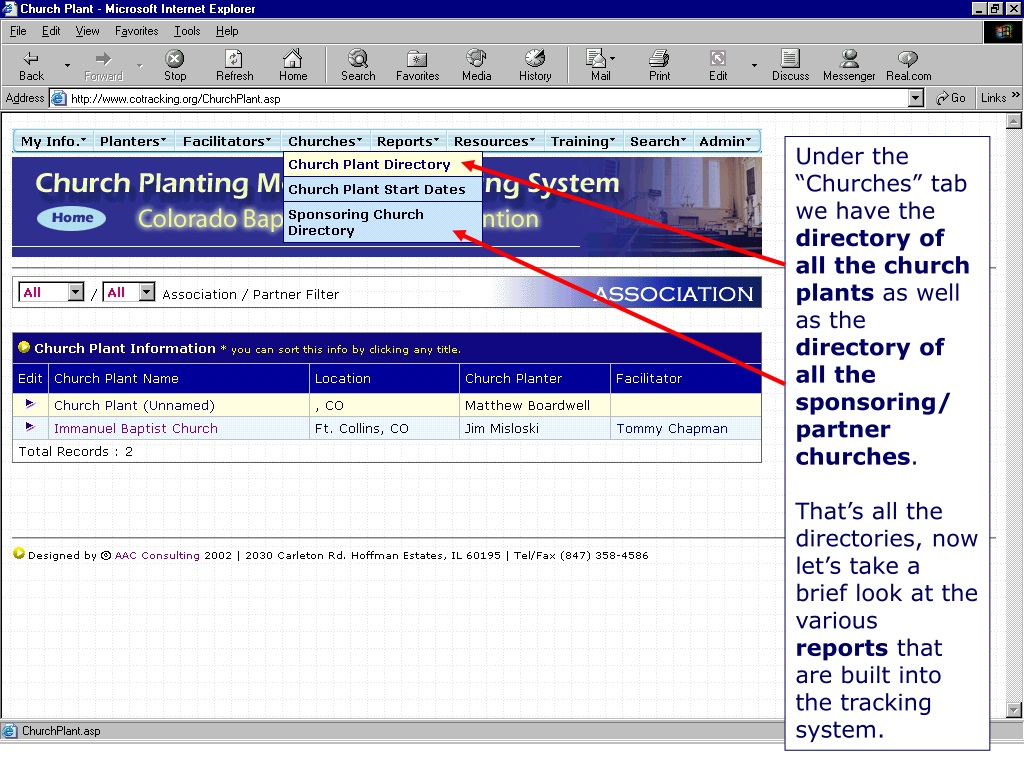
Task: Select Sponsoring Church Directory menu item
Action: [x=383, y=223]
